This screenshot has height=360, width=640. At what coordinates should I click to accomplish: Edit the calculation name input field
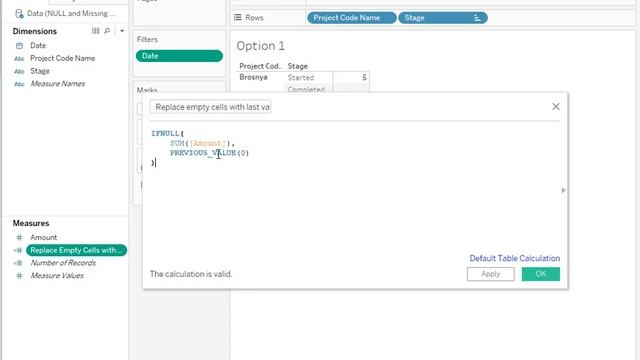[211, 107]
